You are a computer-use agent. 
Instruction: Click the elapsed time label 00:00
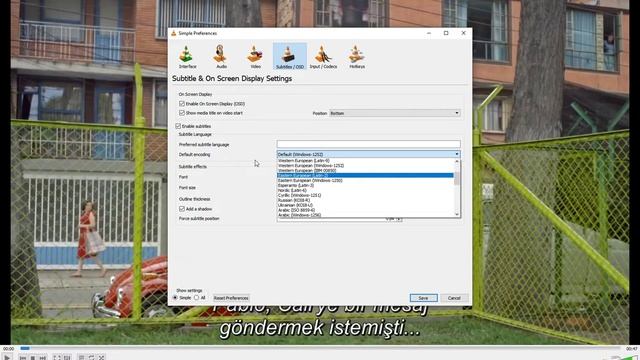[x=9, y=349]
